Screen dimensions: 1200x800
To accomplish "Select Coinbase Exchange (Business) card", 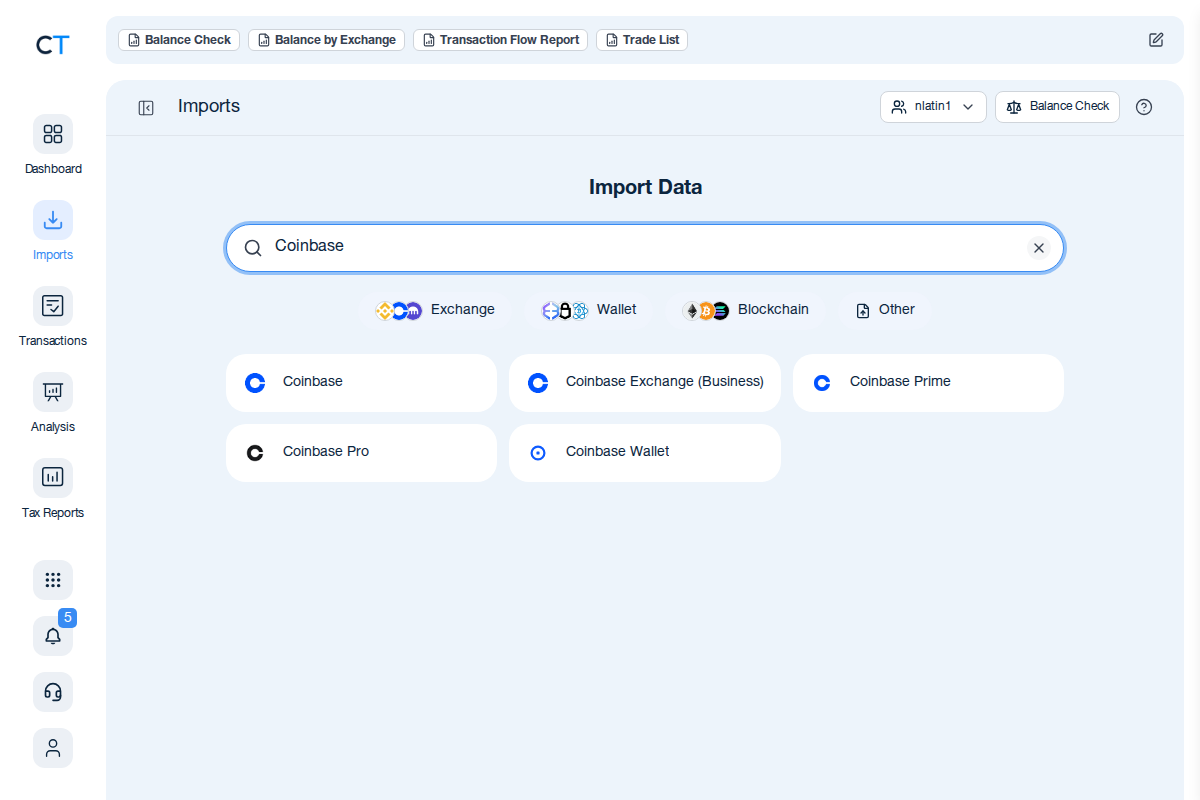I will [645, 383].
